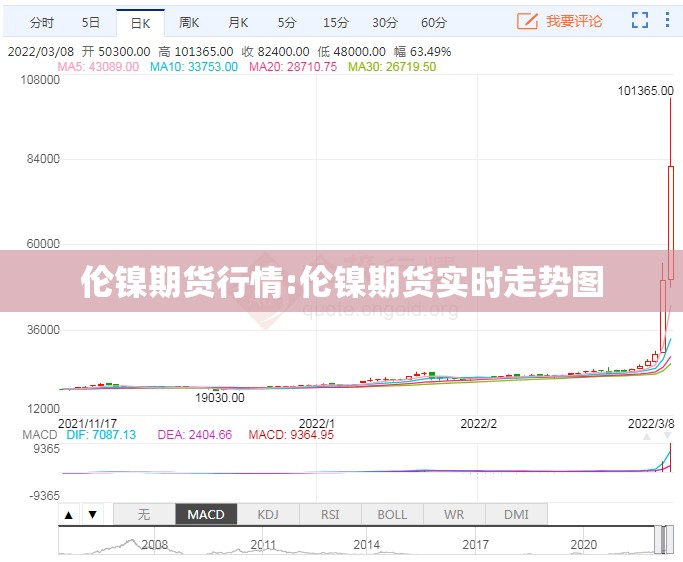Viewport: 683px width, 562px height.
Task: Click the MACD: 9364.95 value
Action: [291, 435]
